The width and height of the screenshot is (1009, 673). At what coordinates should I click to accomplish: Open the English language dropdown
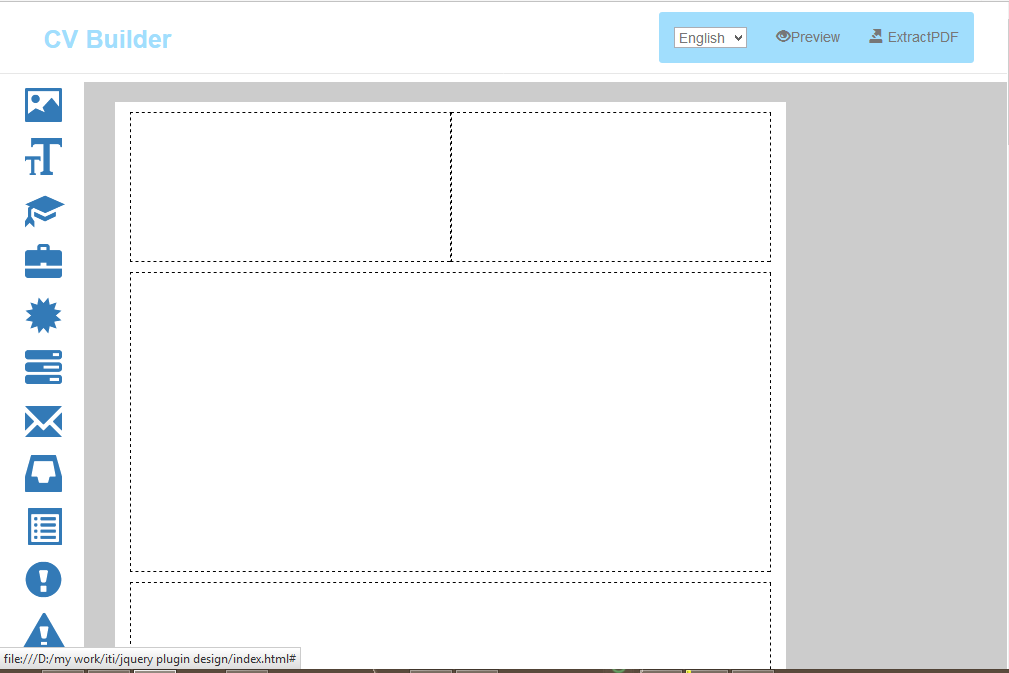click(710, 38)
